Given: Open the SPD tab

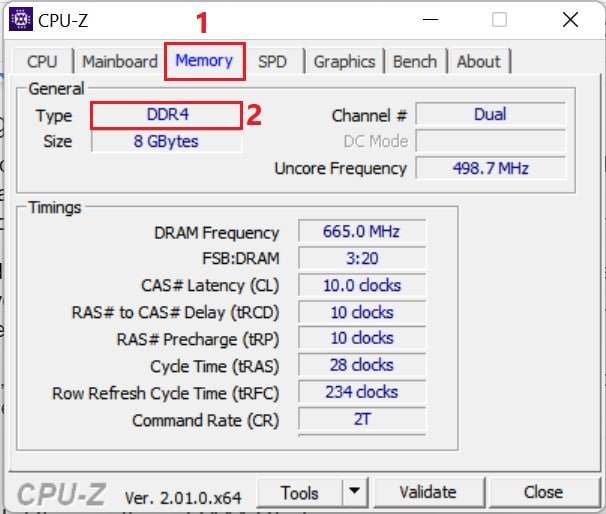Looking at the screenshot, I should (272, 61).
